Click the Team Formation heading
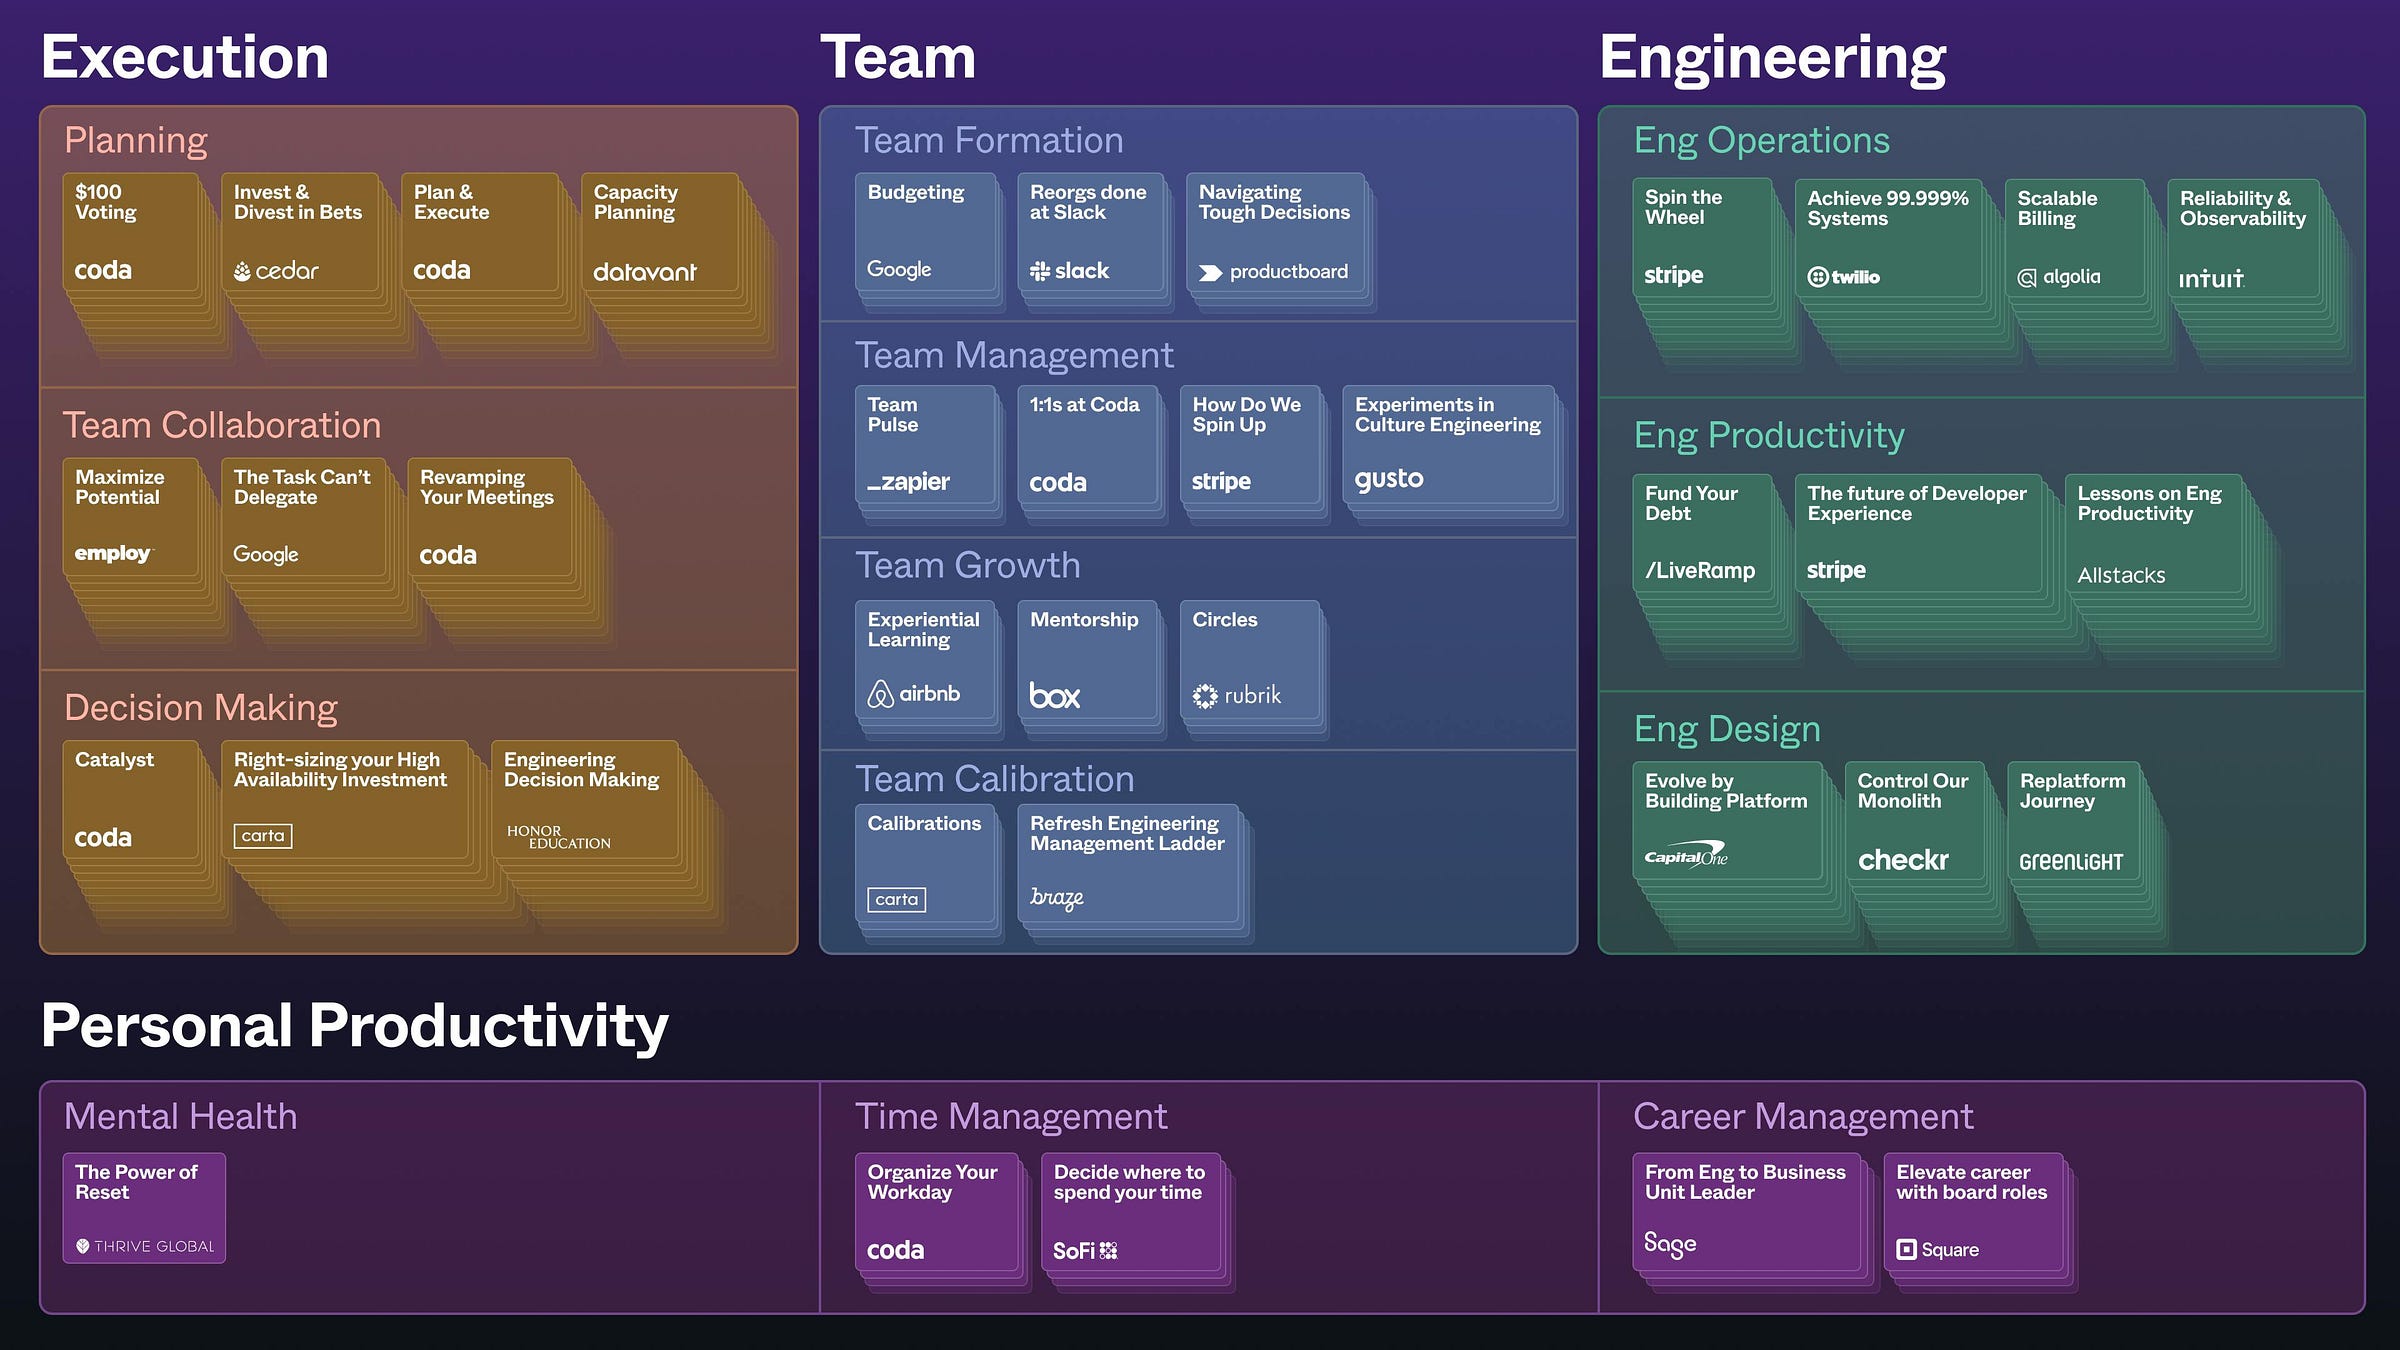 (989, 140)
